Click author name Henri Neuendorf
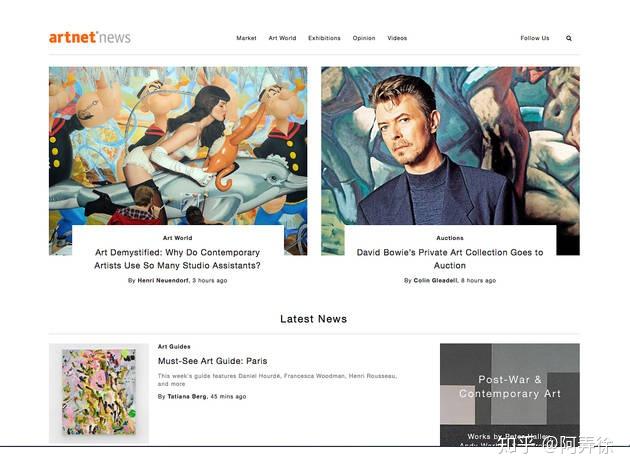 coord(163,280)
